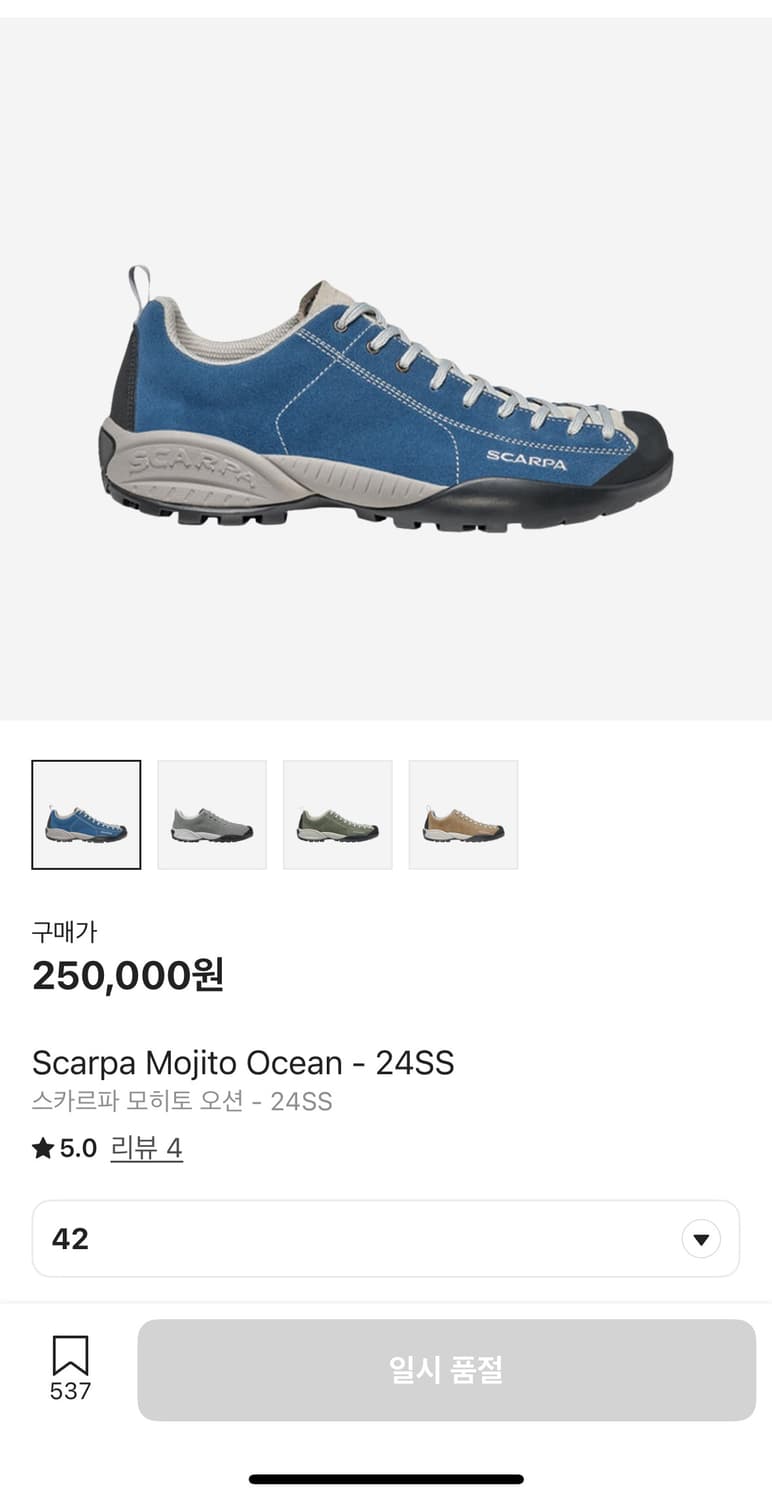Click the black star rating icon
Image resolution: width=772 pixels, height=1500 pixels.
click(x=43, y=1148)
